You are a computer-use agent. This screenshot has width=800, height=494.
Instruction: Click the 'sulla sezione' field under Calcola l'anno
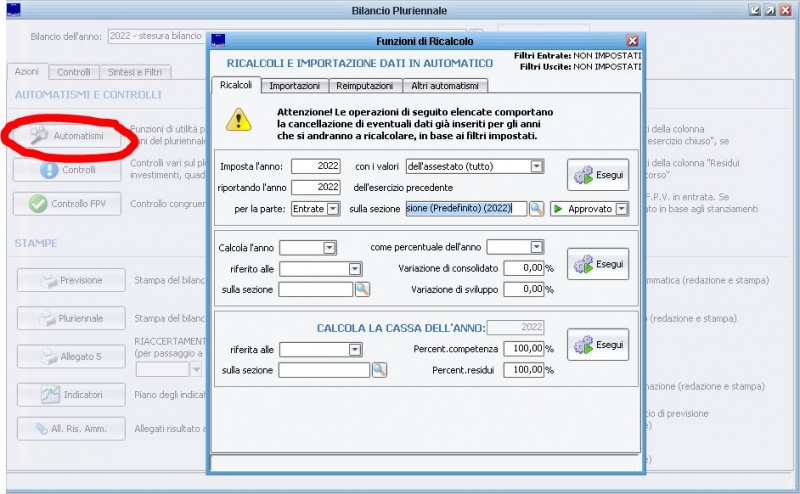[x=316, y=289]
